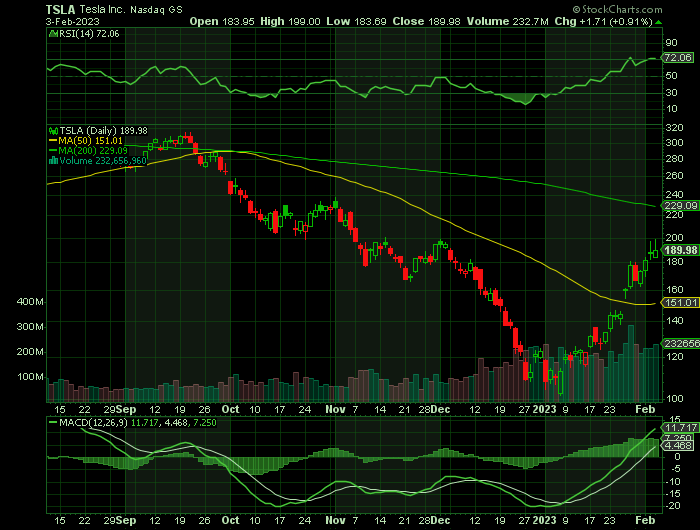Click the Open value 183.95
This screenshot has height=530, width=700.
tap(238, 21)
